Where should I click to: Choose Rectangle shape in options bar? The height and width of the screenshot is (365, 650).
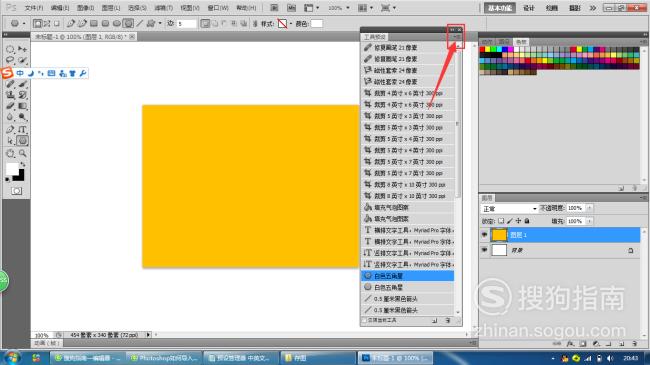coord(94,24)
